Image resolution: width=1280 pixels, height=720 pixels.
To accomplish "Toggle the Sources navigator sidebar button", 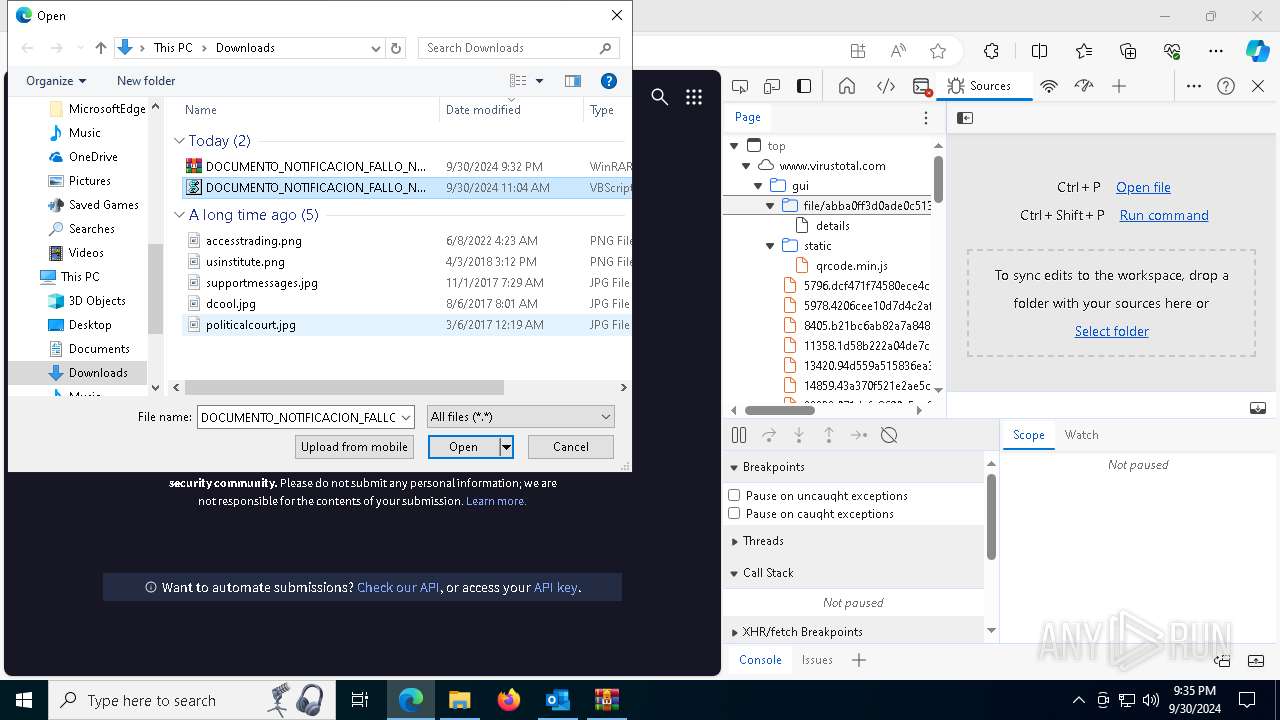I will [x=965, y=118].
